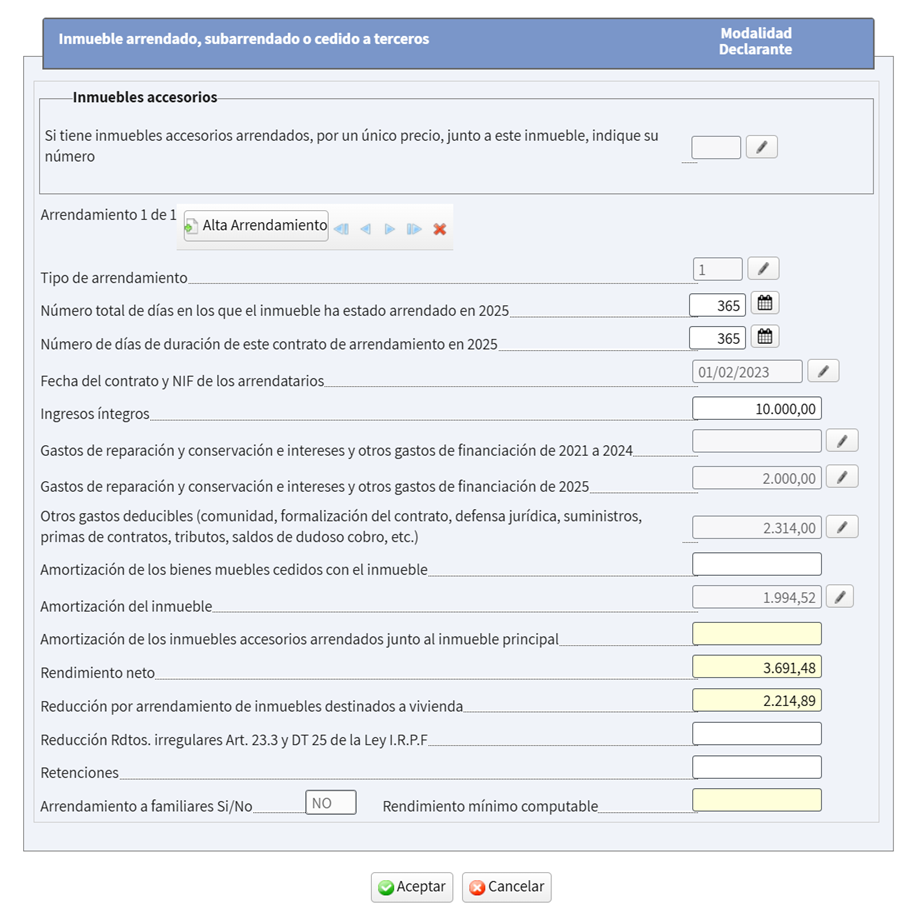Edit 2025 repair and conservation expenses pencil
The width and height of the screenshot is (917, 917).
pyautogui.click(x=842, y=477)
